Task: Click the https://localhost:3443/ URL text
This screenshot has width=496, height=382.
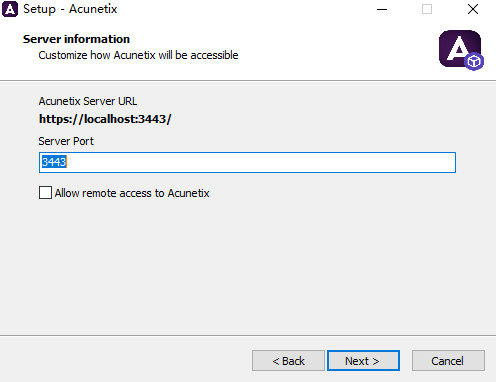Action: pyautogui.click(x=105, y=119)
